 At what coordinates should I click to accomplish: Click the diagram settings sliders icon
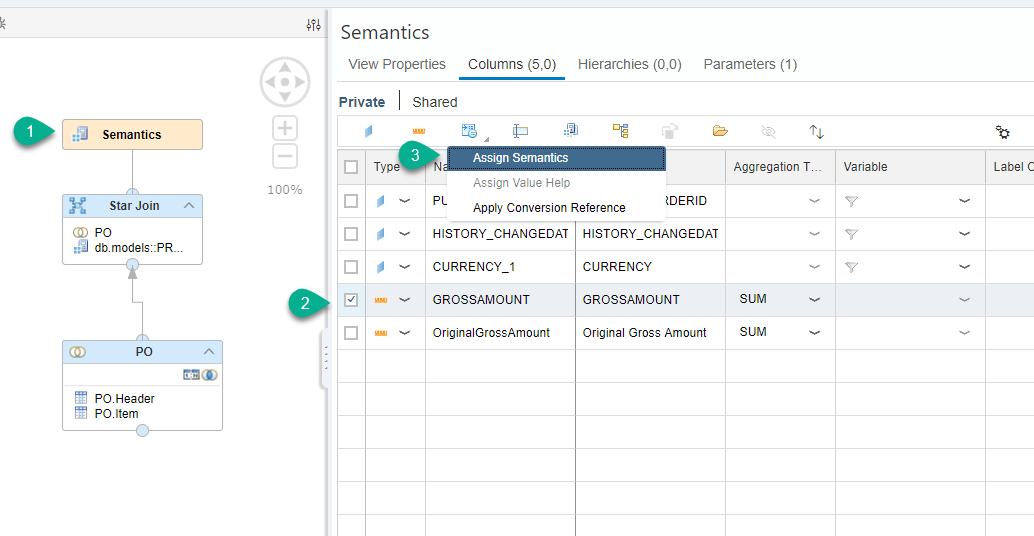coord(313,25)
